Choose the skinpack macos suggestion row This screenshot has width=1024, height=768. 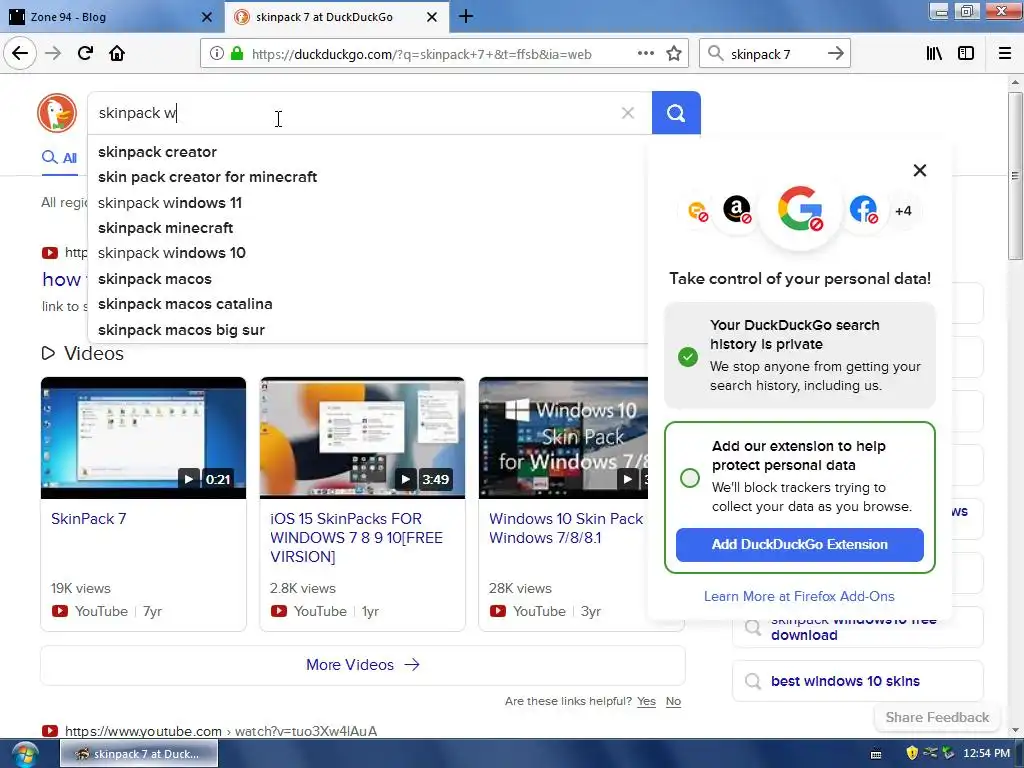pos(368,279)
